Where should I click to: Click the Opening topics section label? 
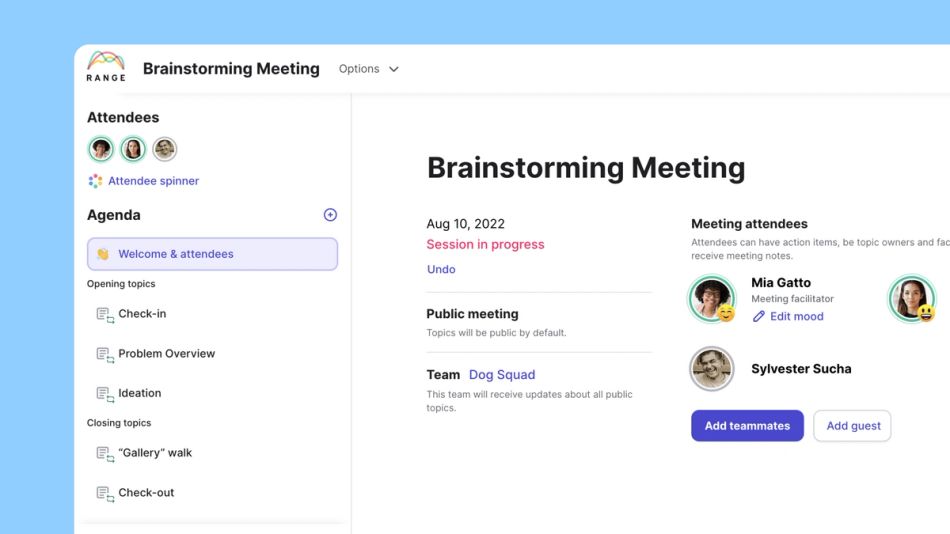coord(121,284)
